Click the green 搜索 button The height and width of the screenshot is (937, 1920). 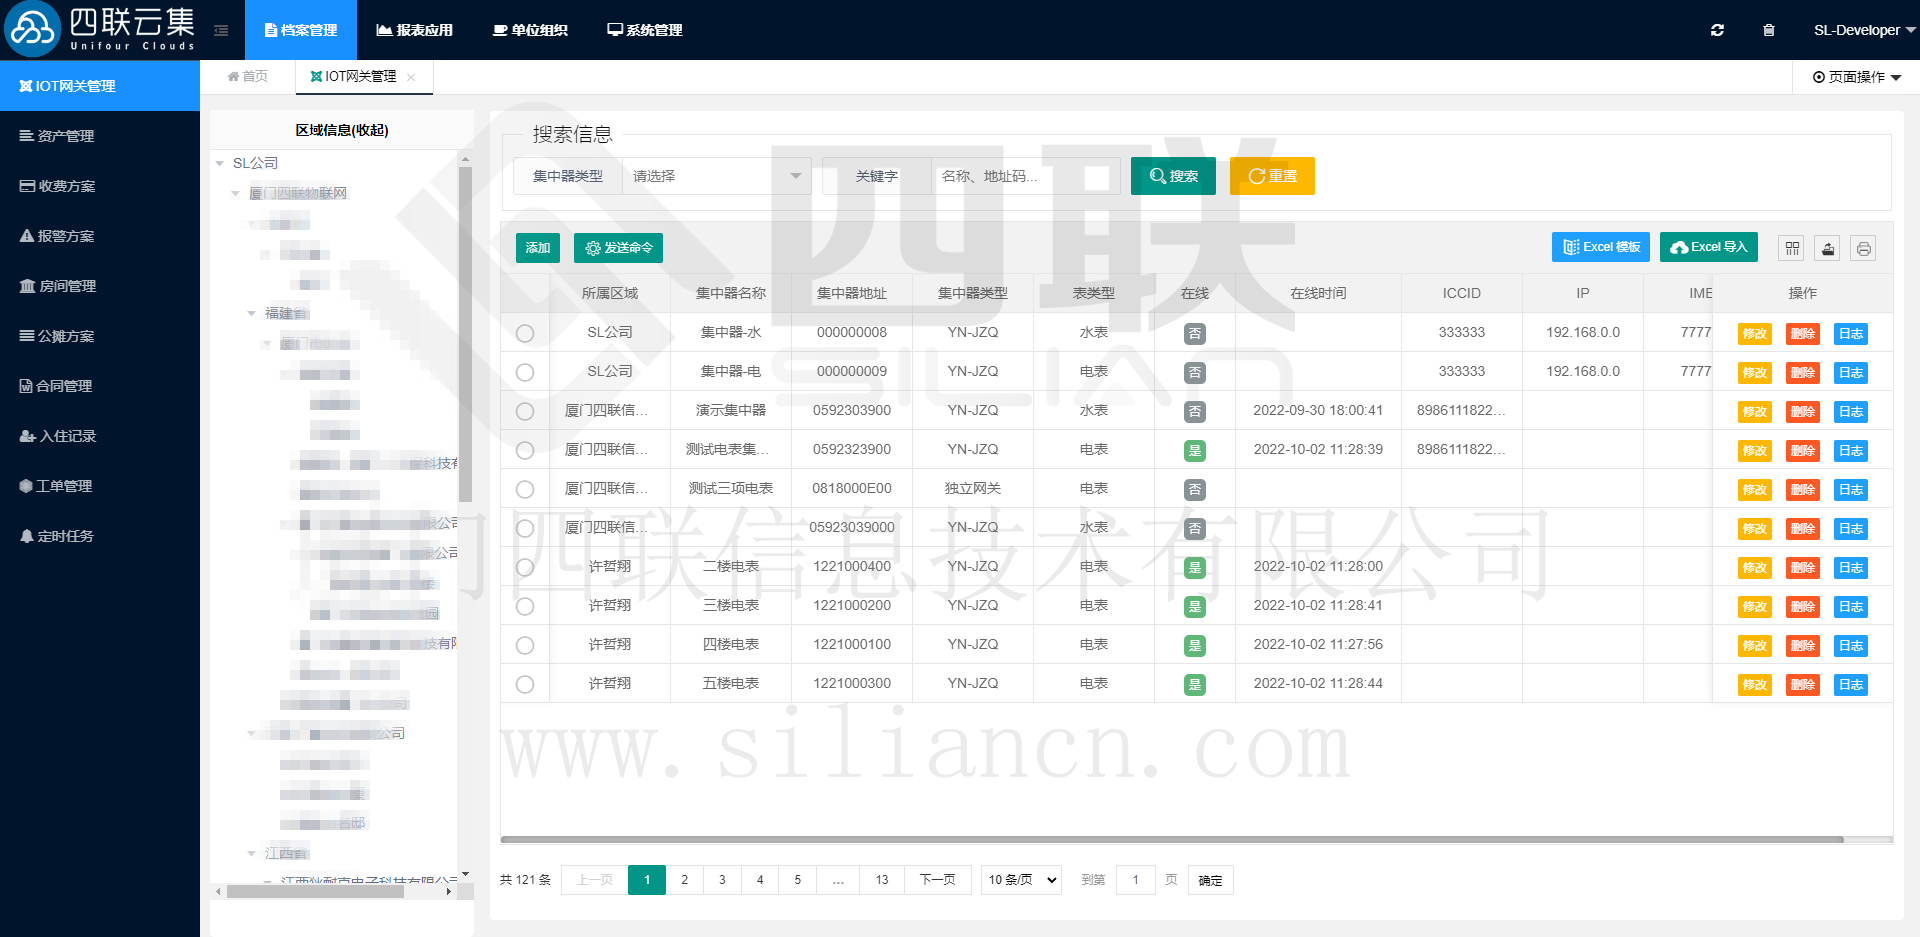1173,176
